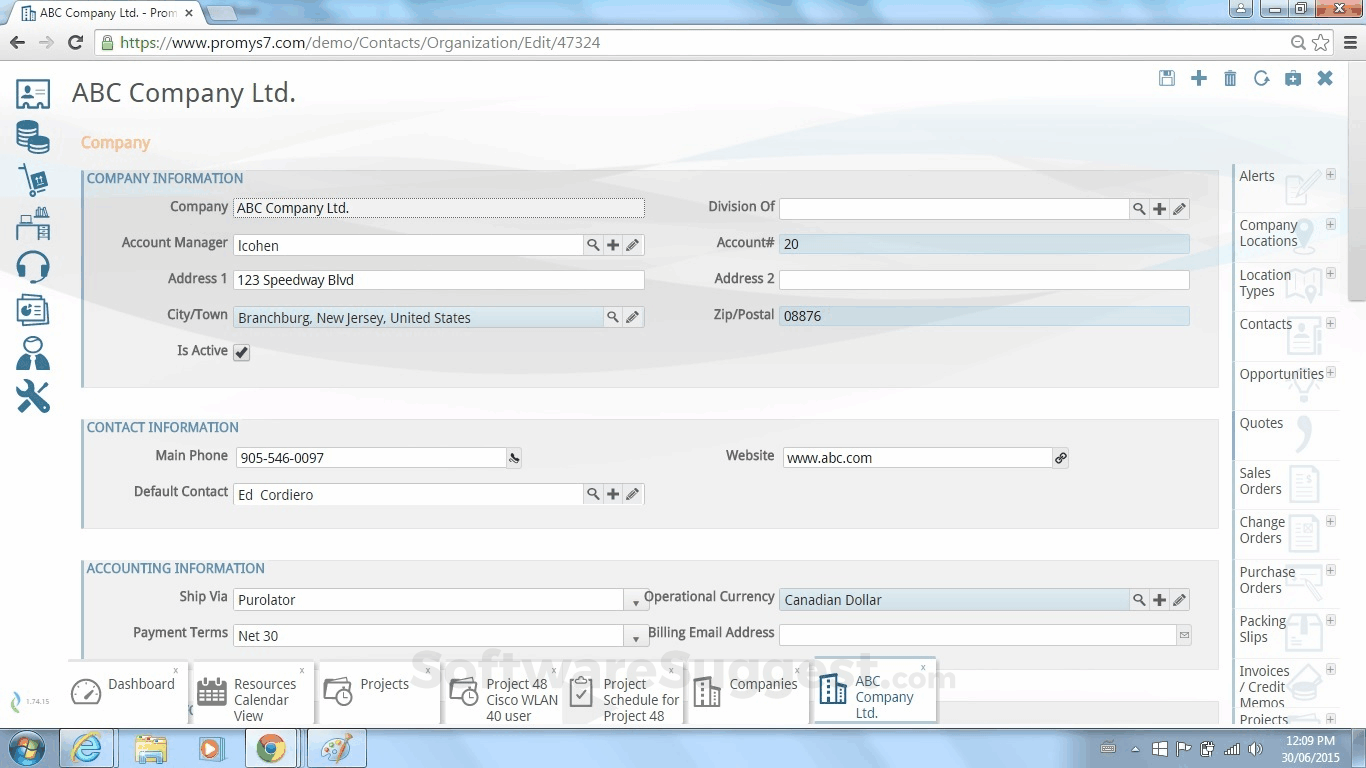The image size is (1366, 768).
Task: Click the phone dial icon beside Main Phone
Action: 514,458
